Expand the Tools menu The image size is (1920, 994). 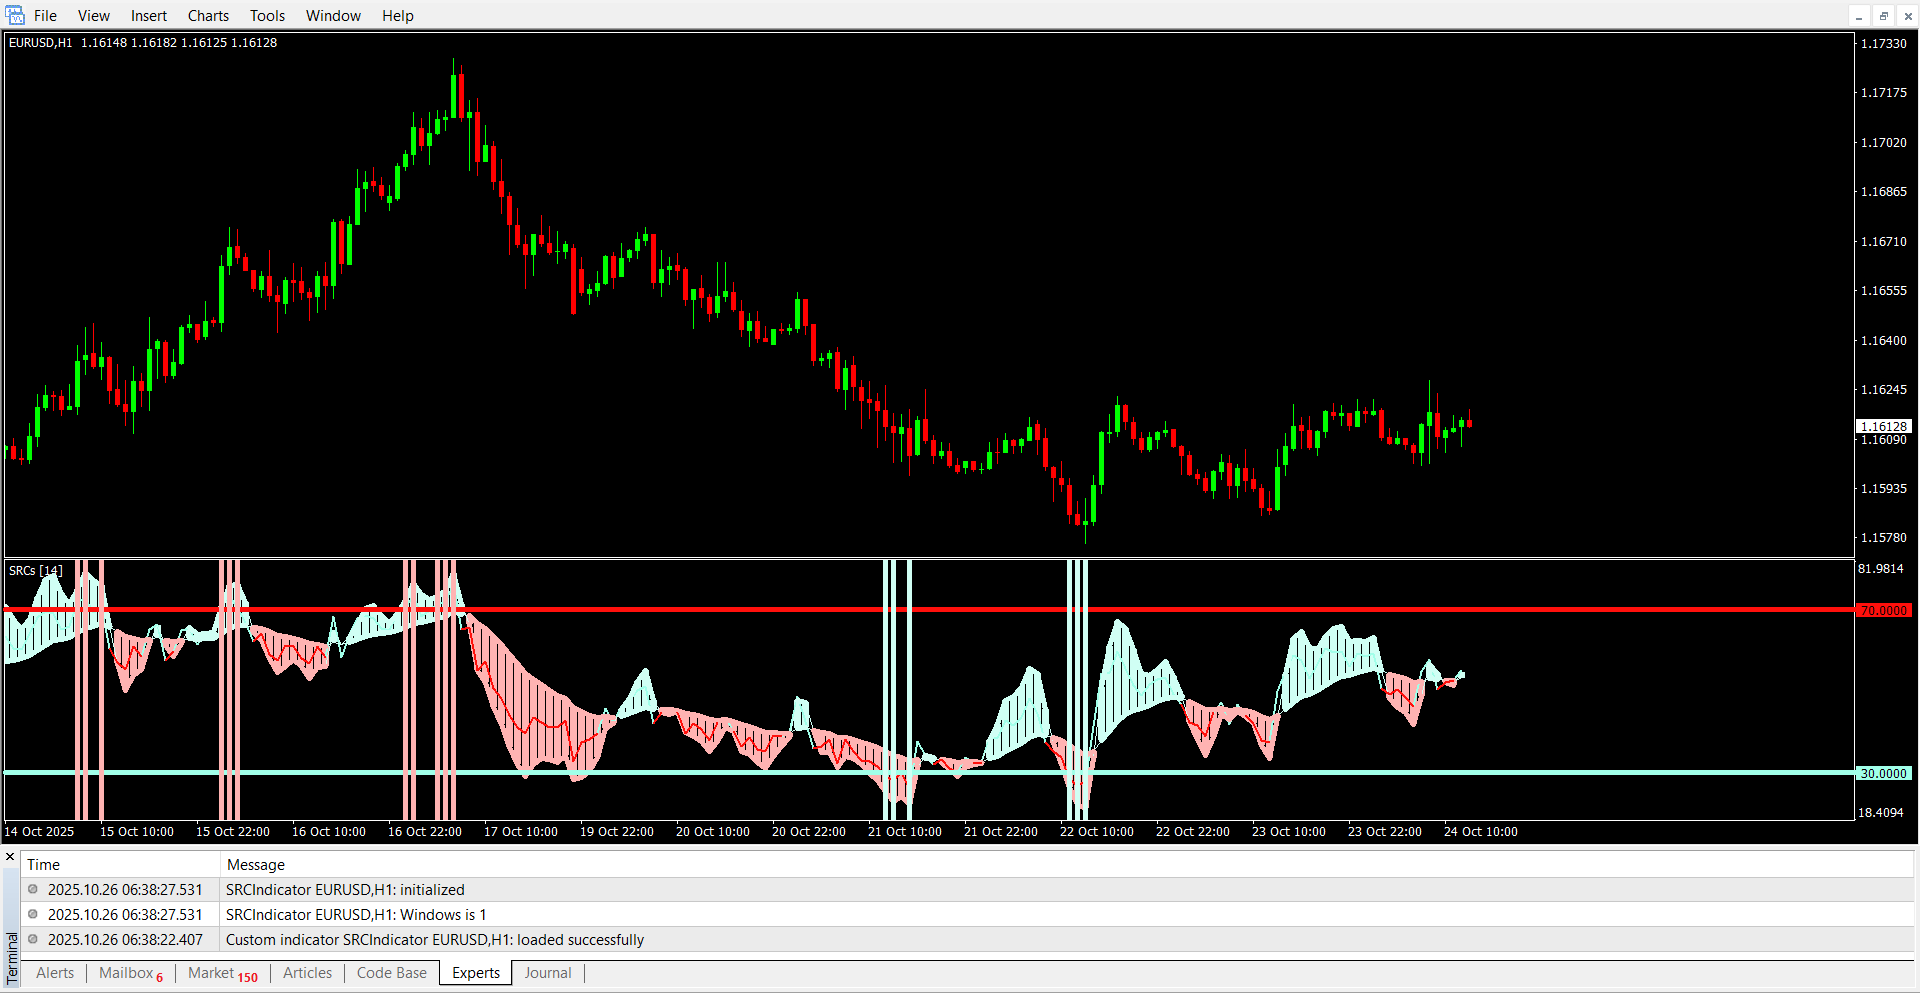pyautogui.click(x=267, y=16)
